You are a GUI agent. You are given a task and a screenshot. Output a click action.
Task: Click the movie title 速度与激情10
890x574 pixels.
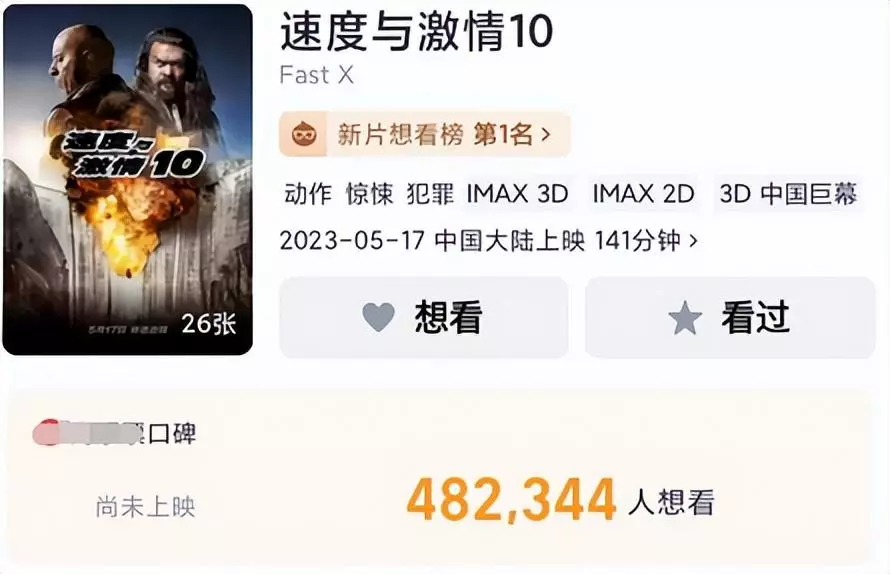tap(416, 32)
